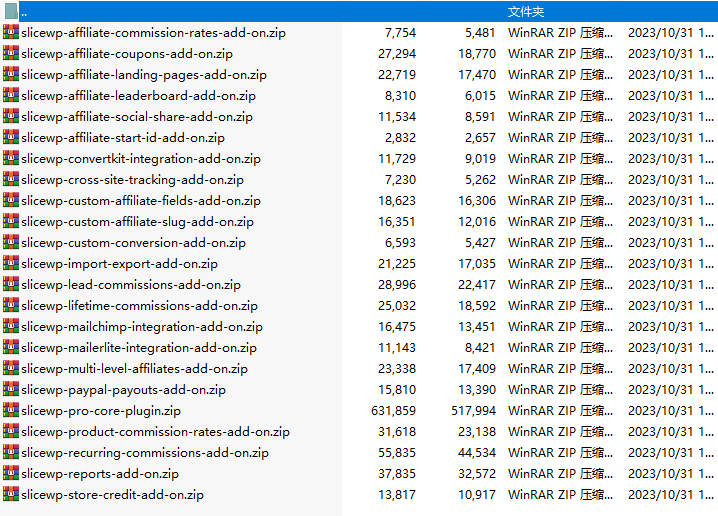Screen dimensions: 718x516
Task: Select file name slicewp-mailerlite-integration-add-on.zip
Action: click(x=139, y=348)
